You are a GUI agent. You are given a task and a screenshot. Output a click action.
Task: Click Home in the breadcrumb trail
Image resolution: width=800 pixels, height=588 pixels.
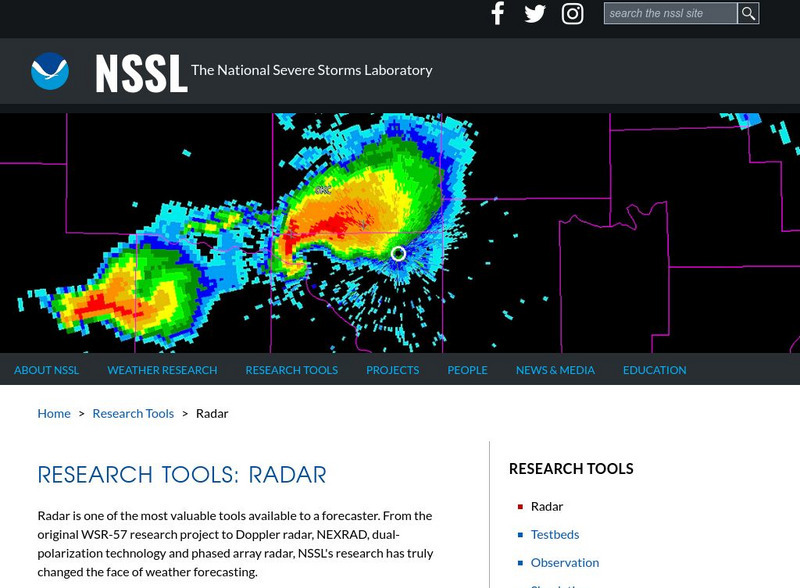click(x=54, y=413)
